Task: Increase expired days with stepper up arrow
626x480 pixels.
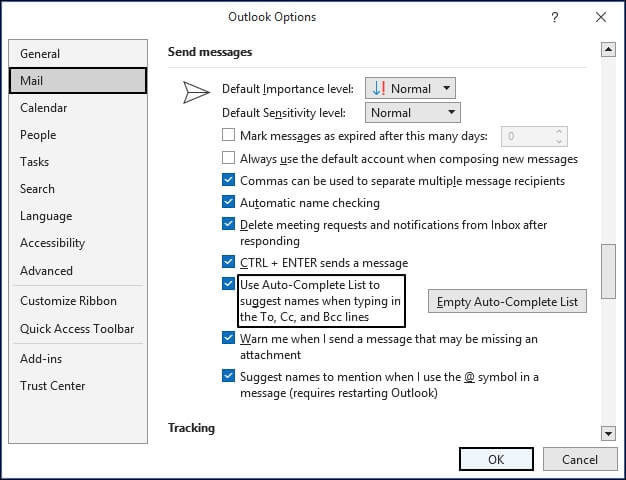Action: click(559, 132)
